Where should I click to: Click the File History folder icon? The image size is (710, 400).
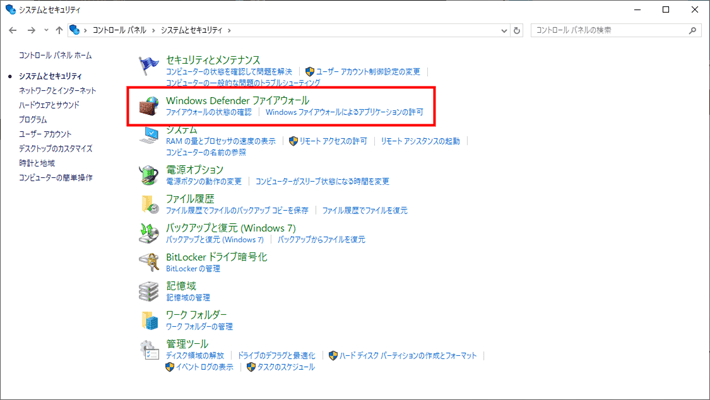[149, 204]
